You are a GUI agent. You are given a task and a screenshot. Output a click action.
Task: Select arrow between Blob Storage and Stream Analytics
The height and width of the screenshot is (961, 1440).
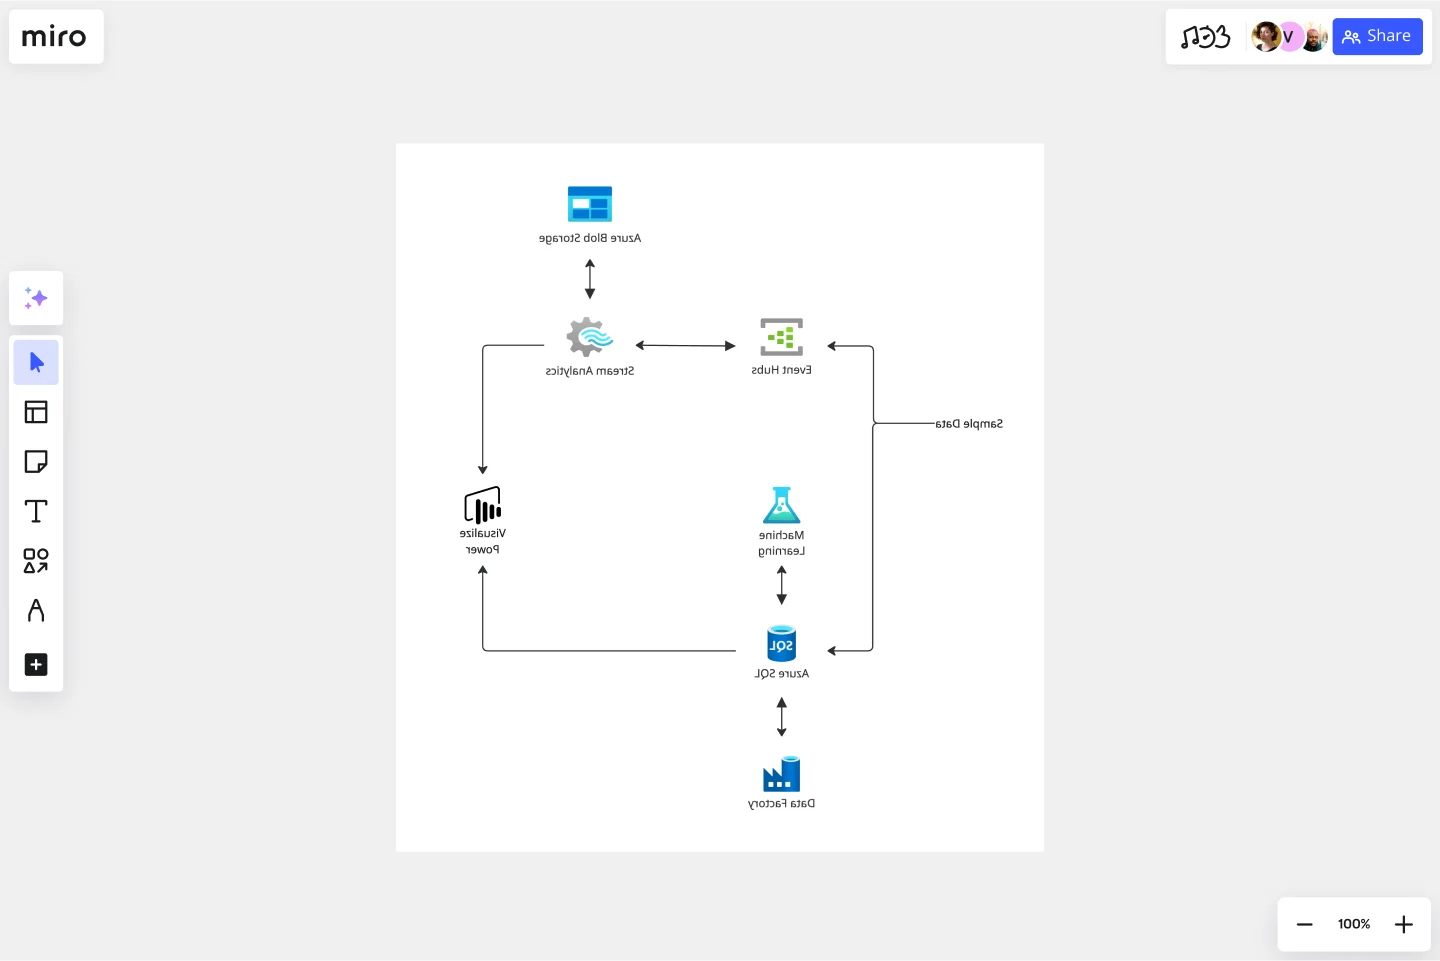click(x=590, y=279)
